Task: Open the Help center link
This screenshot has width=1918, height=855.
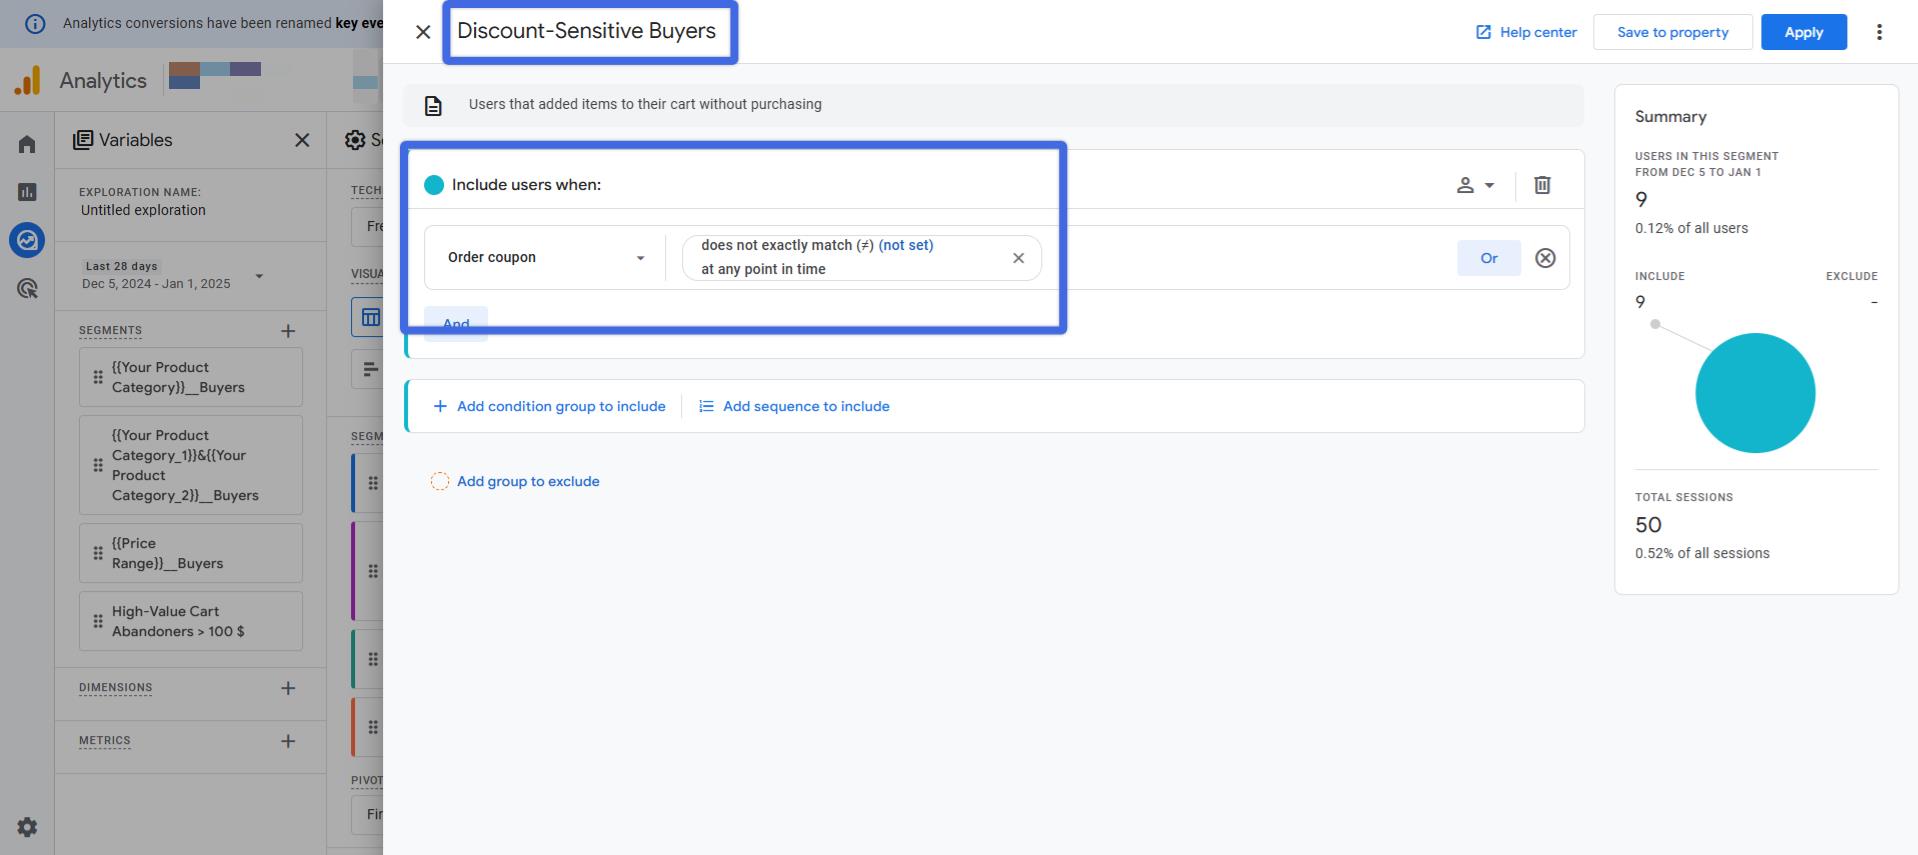Action: click(x=1526, y=32)
